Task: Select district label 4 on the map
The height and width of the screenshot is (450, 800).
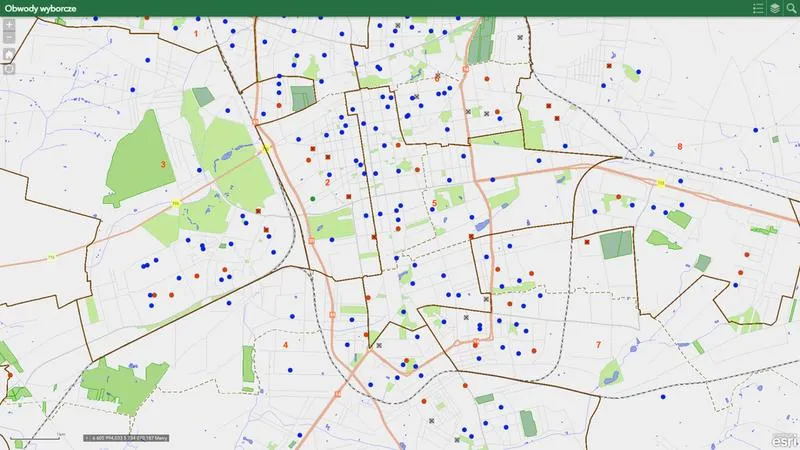Action: coord(285,345)
